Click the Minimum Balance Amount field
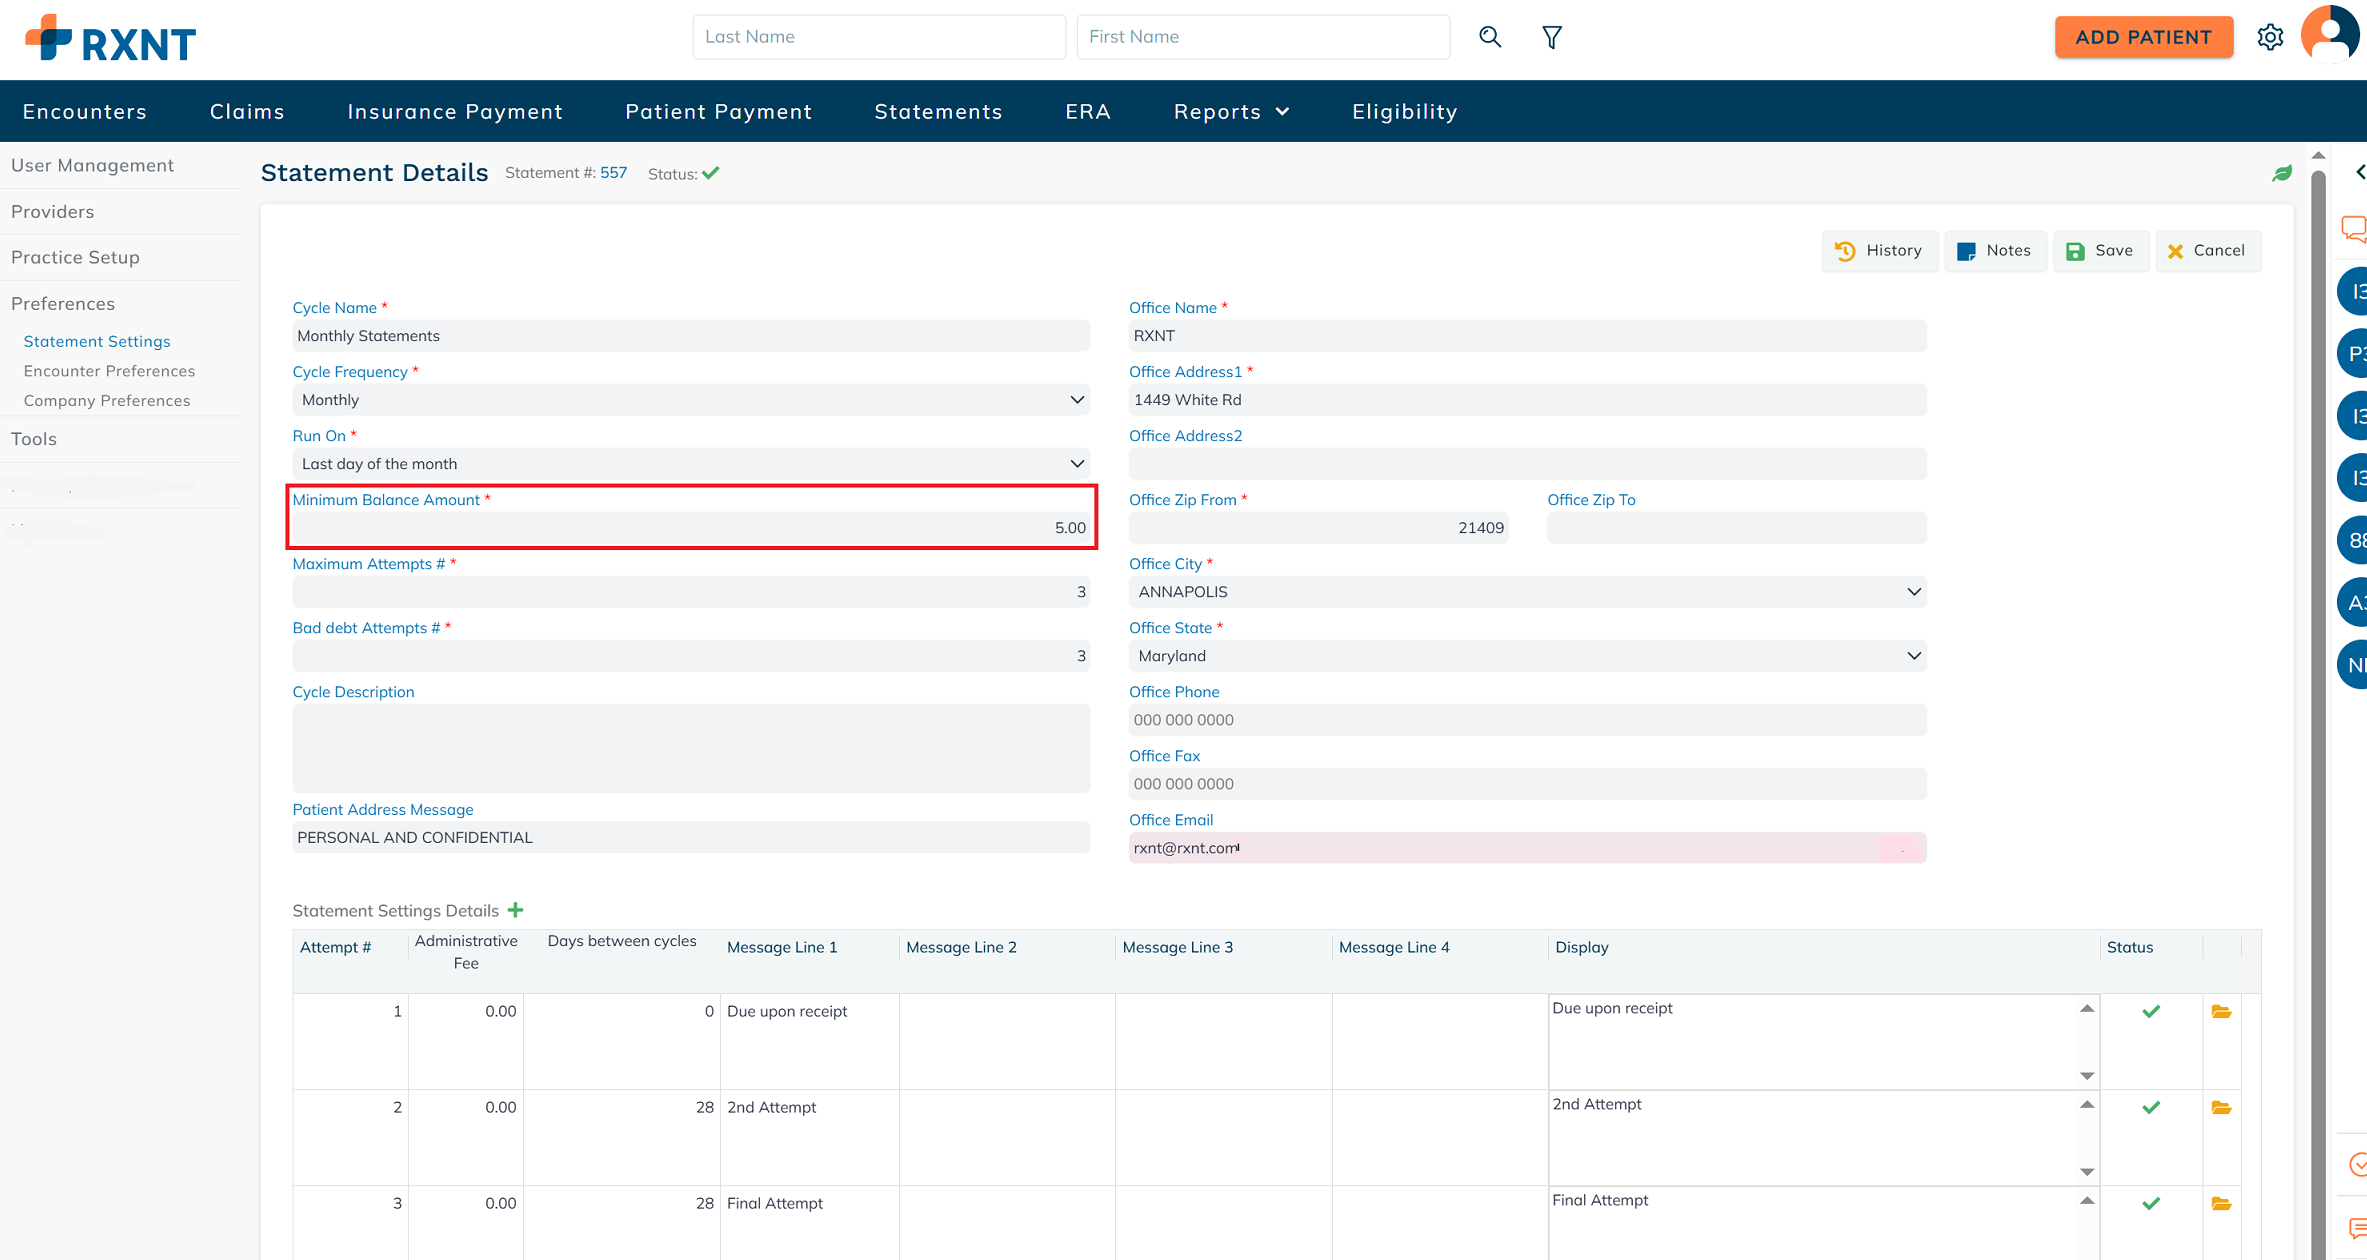Image resolution: width=2367 pixels, height=1260 pixels. point(691,528)
